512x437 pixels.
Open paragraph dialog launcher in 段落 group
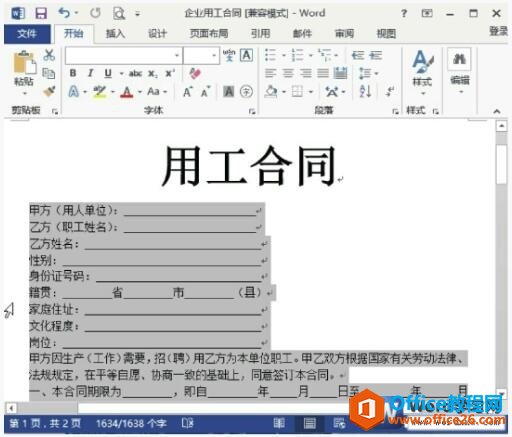(395, 111)
